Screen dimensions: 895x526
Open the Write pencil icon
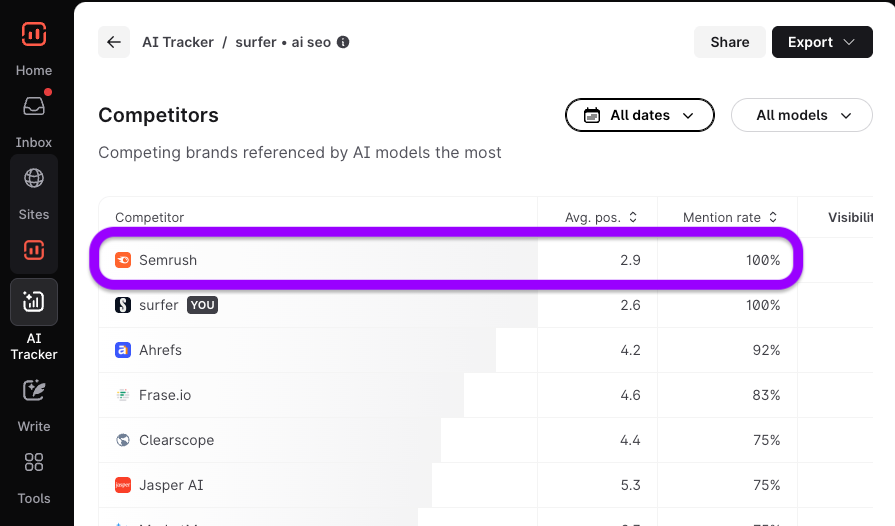click(34, 390)
